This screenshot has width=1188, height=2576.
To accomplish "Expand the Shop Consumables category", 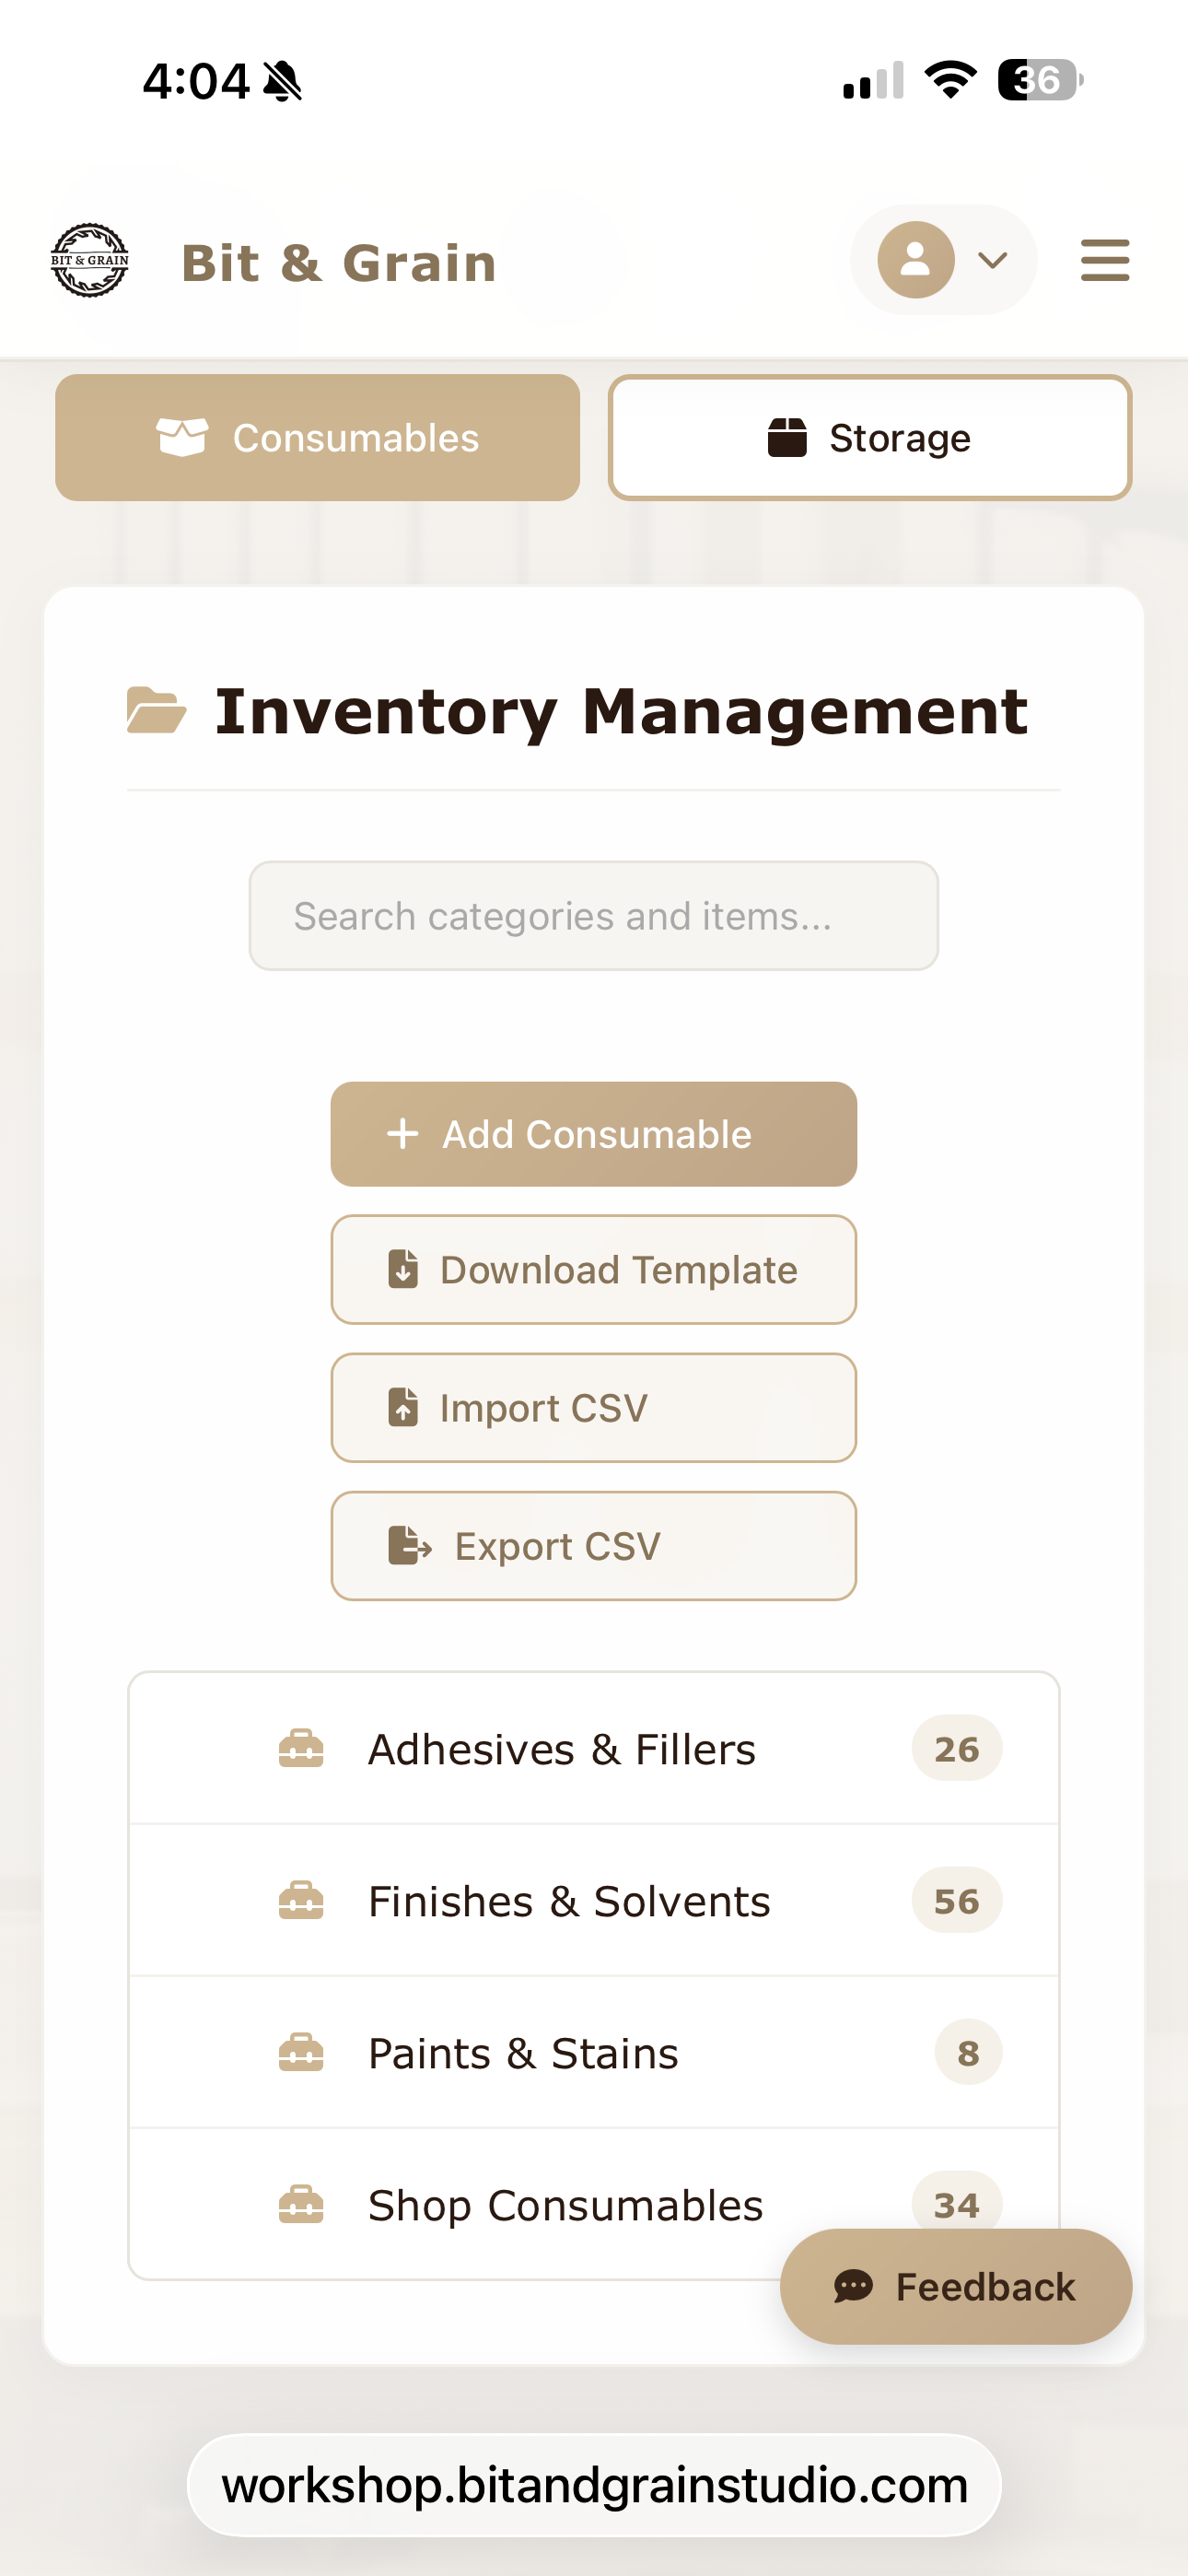I will point(565,2205).
